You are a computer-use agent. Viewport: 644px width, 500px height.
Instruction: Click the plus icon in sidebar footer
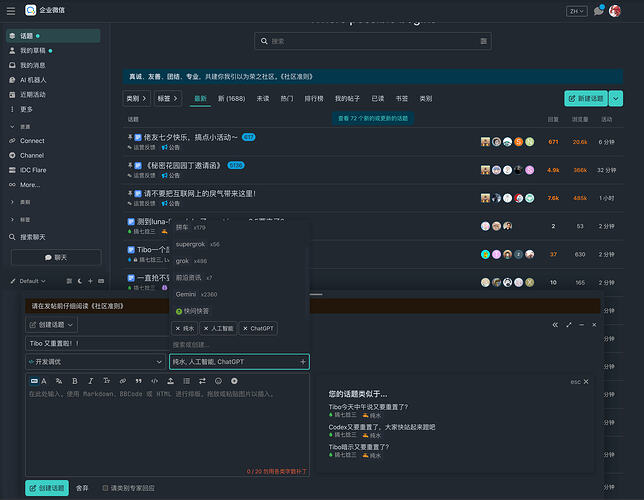pos(90,281)
